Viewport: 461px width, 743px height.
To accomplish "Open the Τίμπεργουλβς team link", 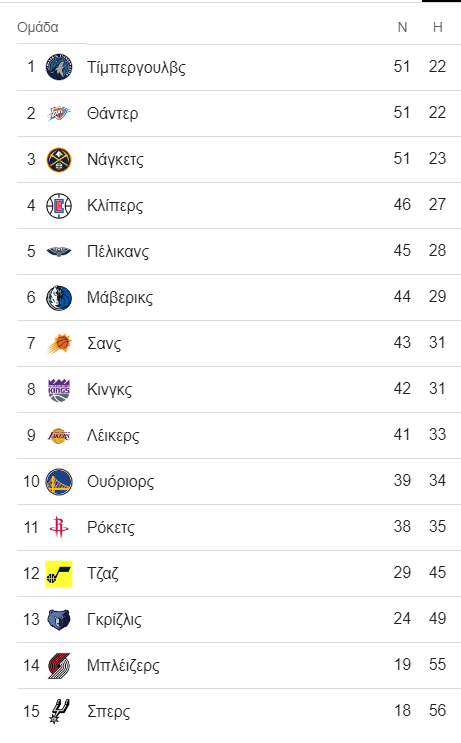I will [x=136, y=67].
